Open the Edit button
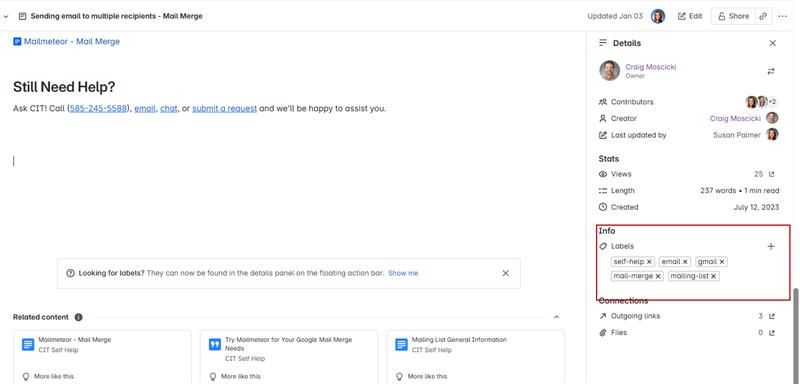The height and width of the screenshot is (384, 800). click(690, 16)
